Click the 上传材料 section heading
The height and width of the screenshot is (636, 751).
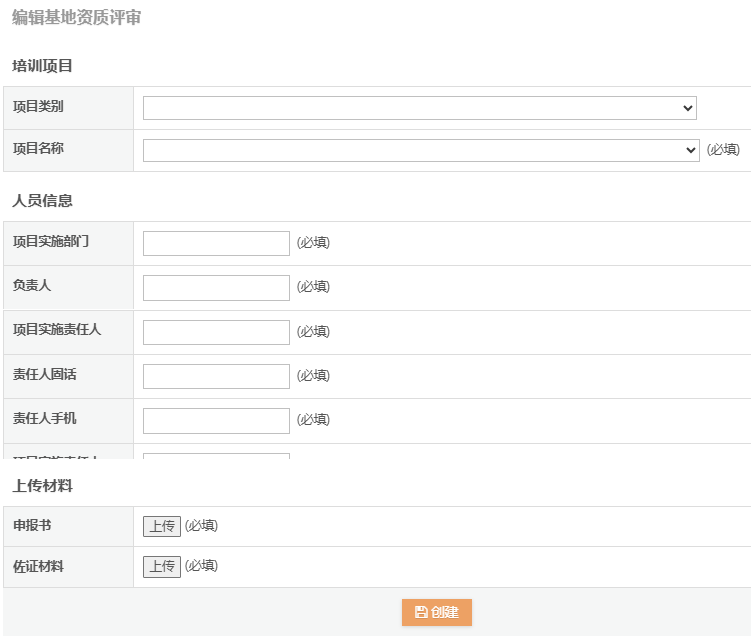42,486
